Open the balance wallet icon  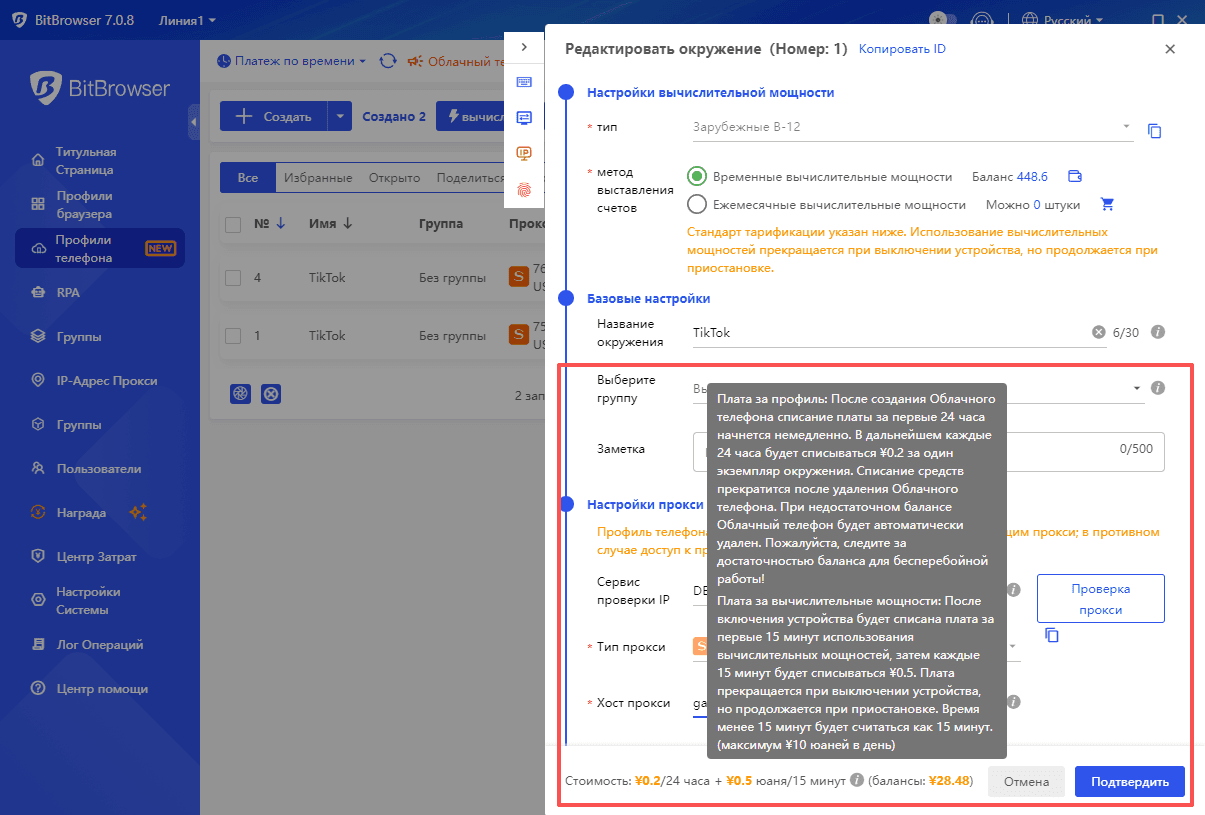point(1075,177)
